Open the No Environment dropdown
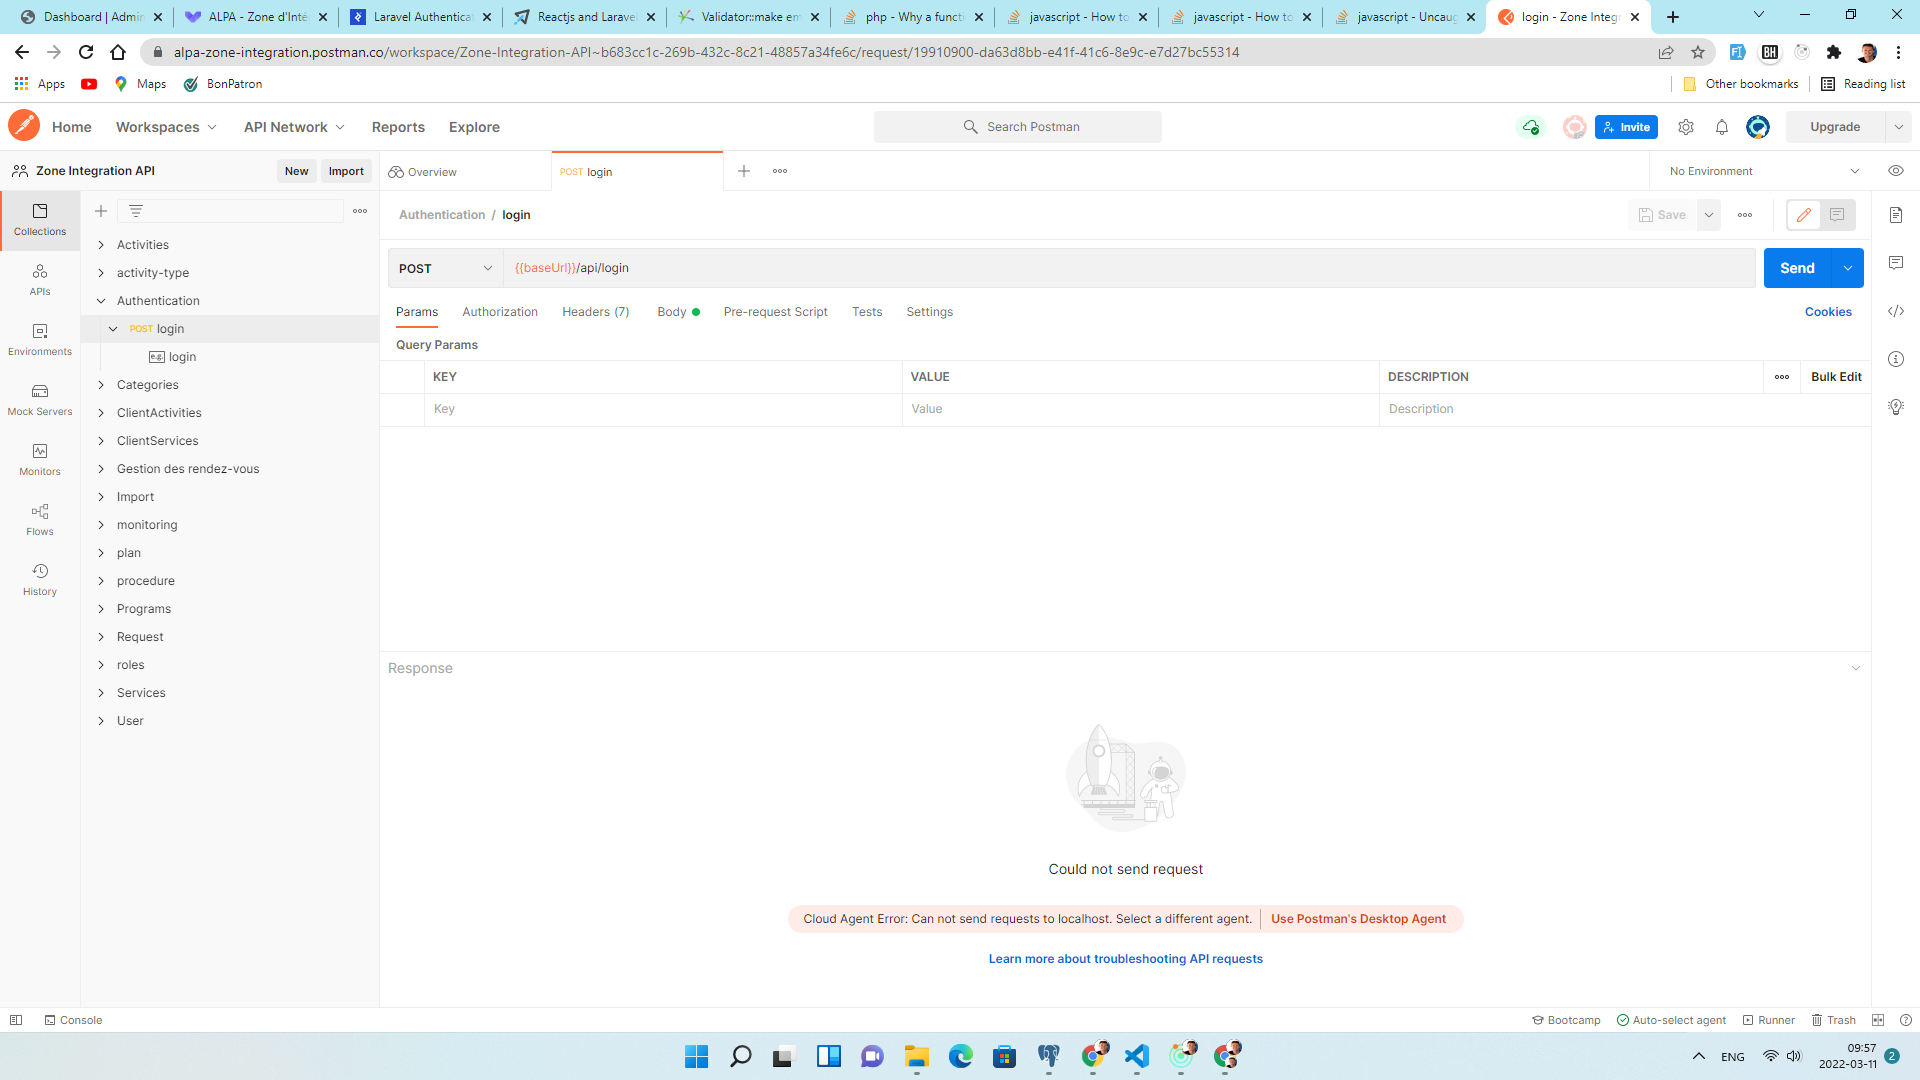Image resolution: width=1920 pixels, height=1080 pixels. tap(1763, 171)
